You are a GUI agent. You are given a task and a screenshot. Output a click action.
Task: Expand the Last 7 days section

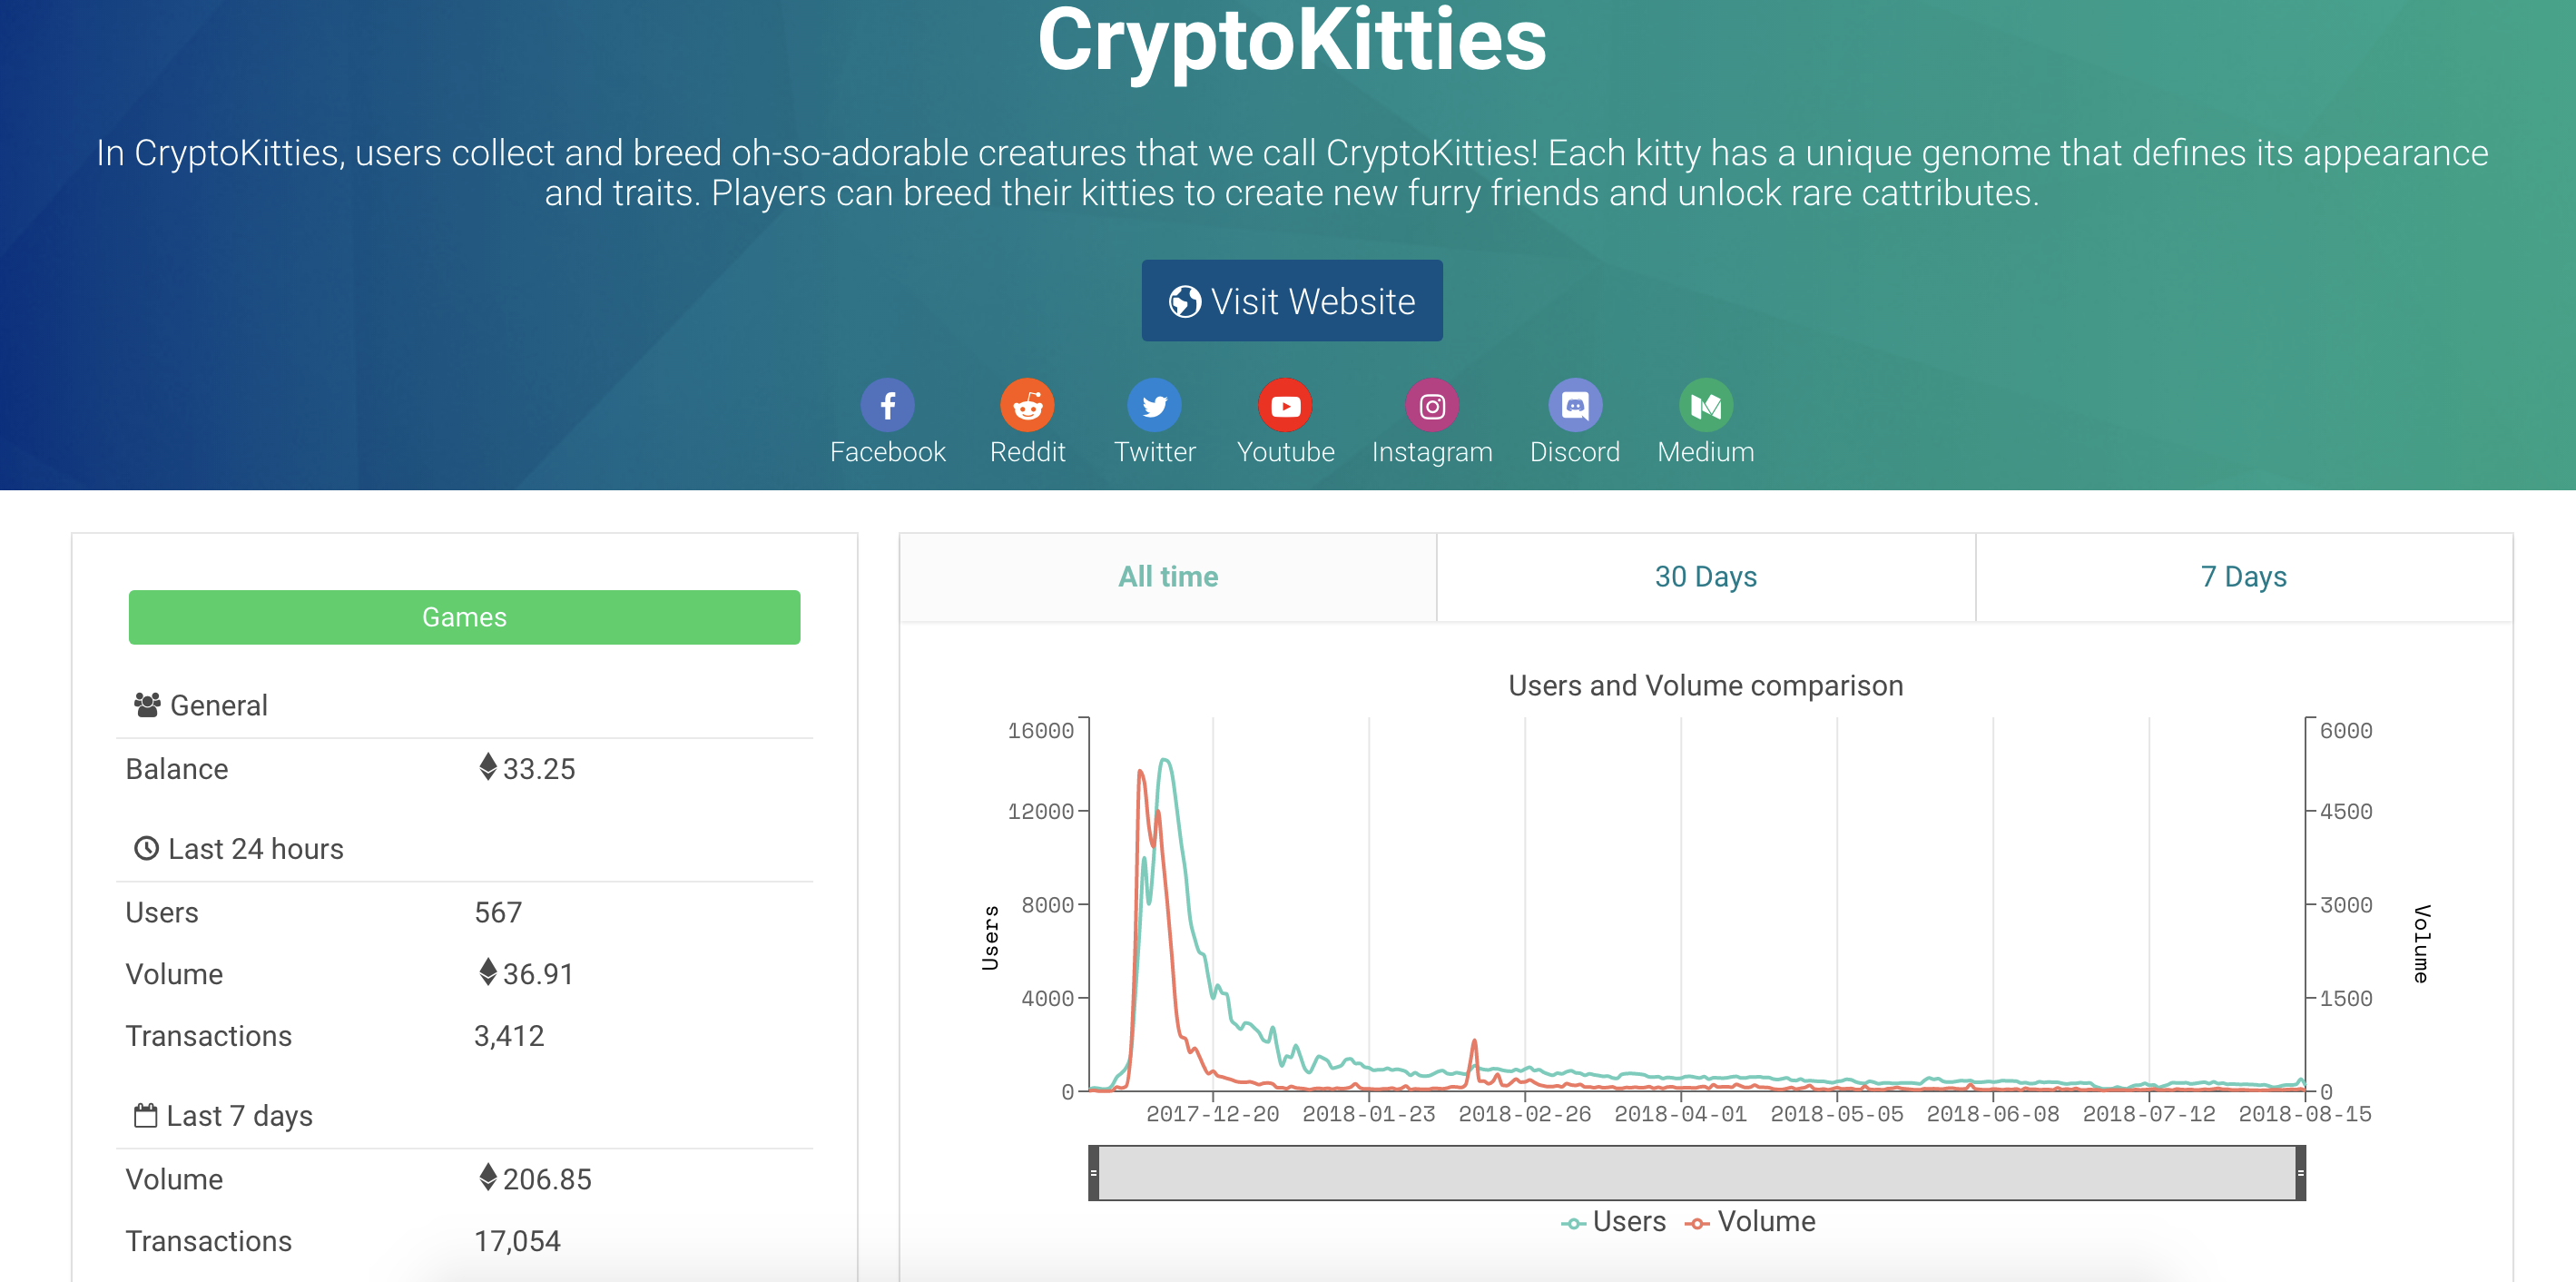click(239, 1115)
